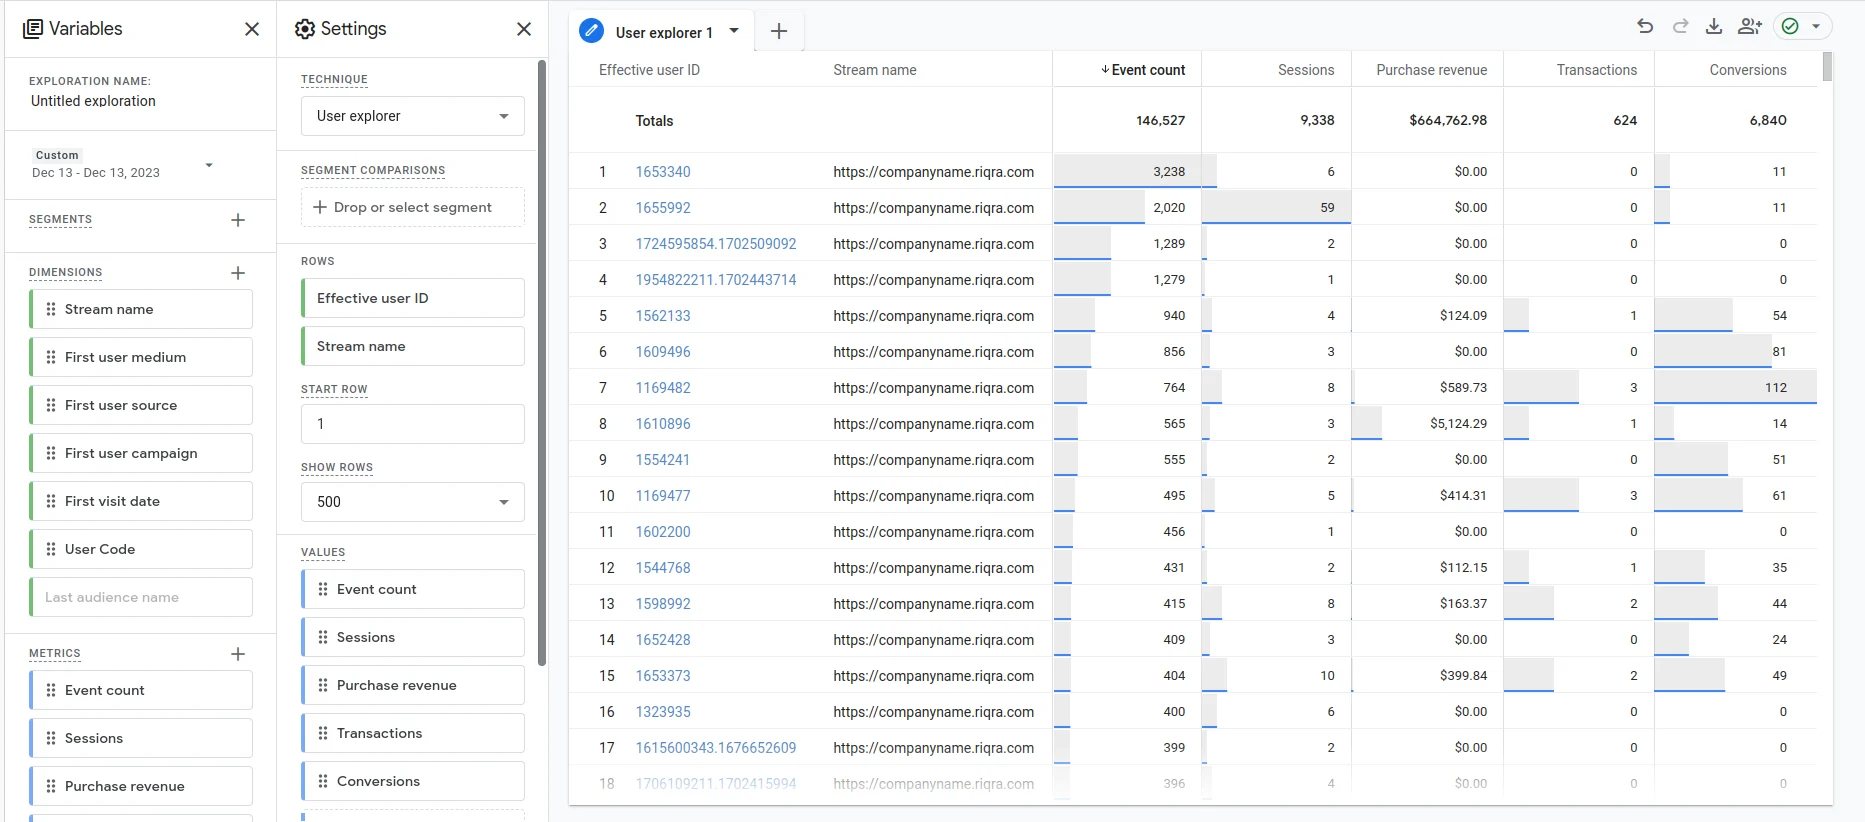Grab the Event count value handle in Settings
The width and height of the screenshot is (1865, 822).
pos(323,589)
